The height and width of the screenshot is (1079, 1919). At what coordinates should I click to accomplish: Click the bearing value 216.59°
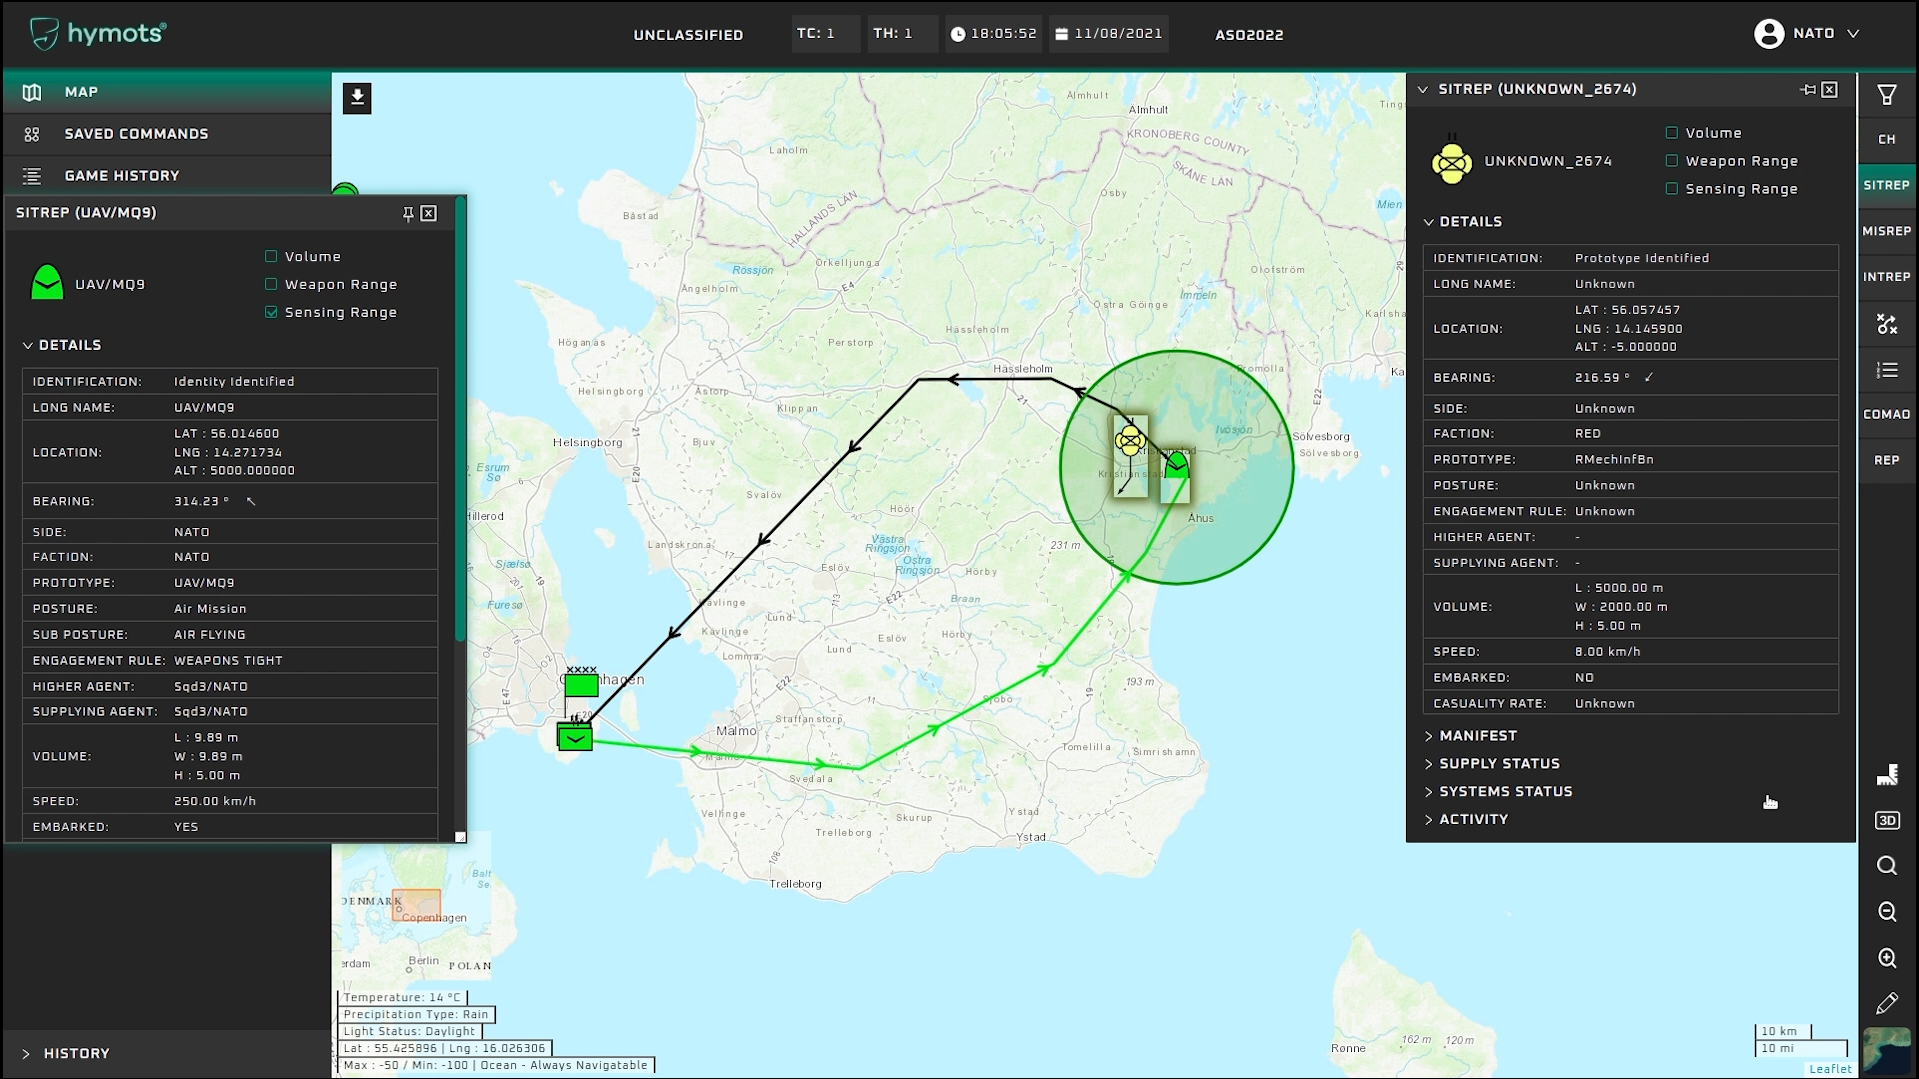1602,378
